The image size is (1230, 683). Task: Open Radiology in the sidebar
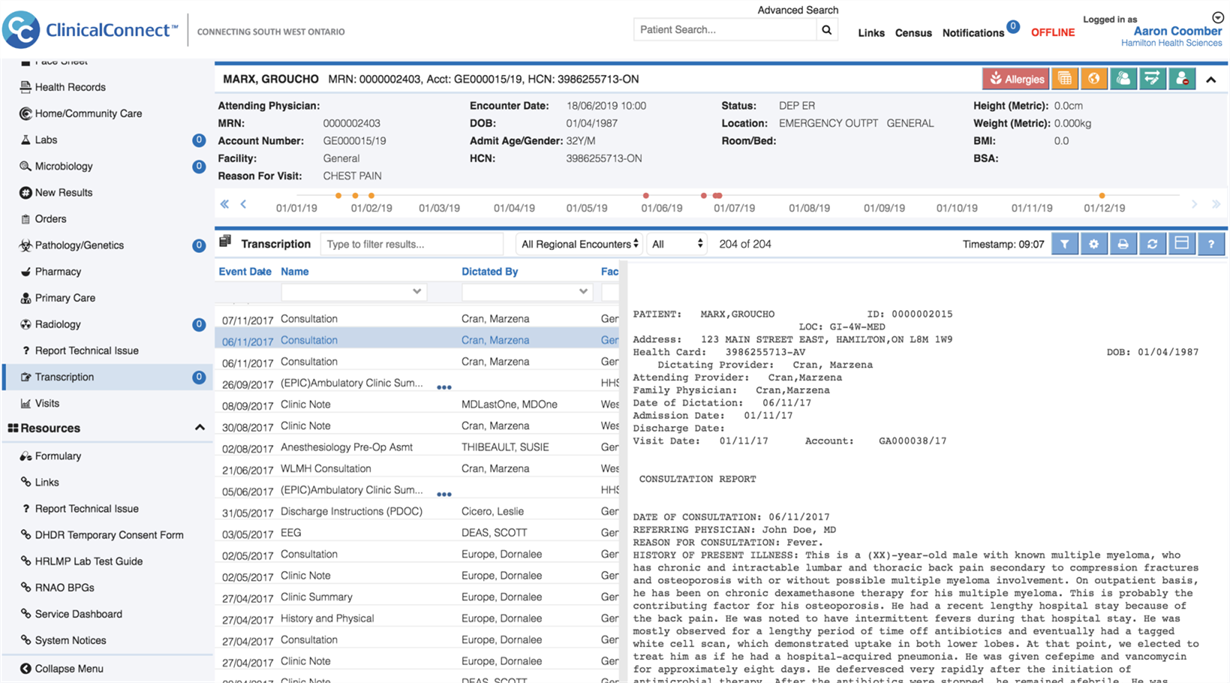[x=58, y=324]
